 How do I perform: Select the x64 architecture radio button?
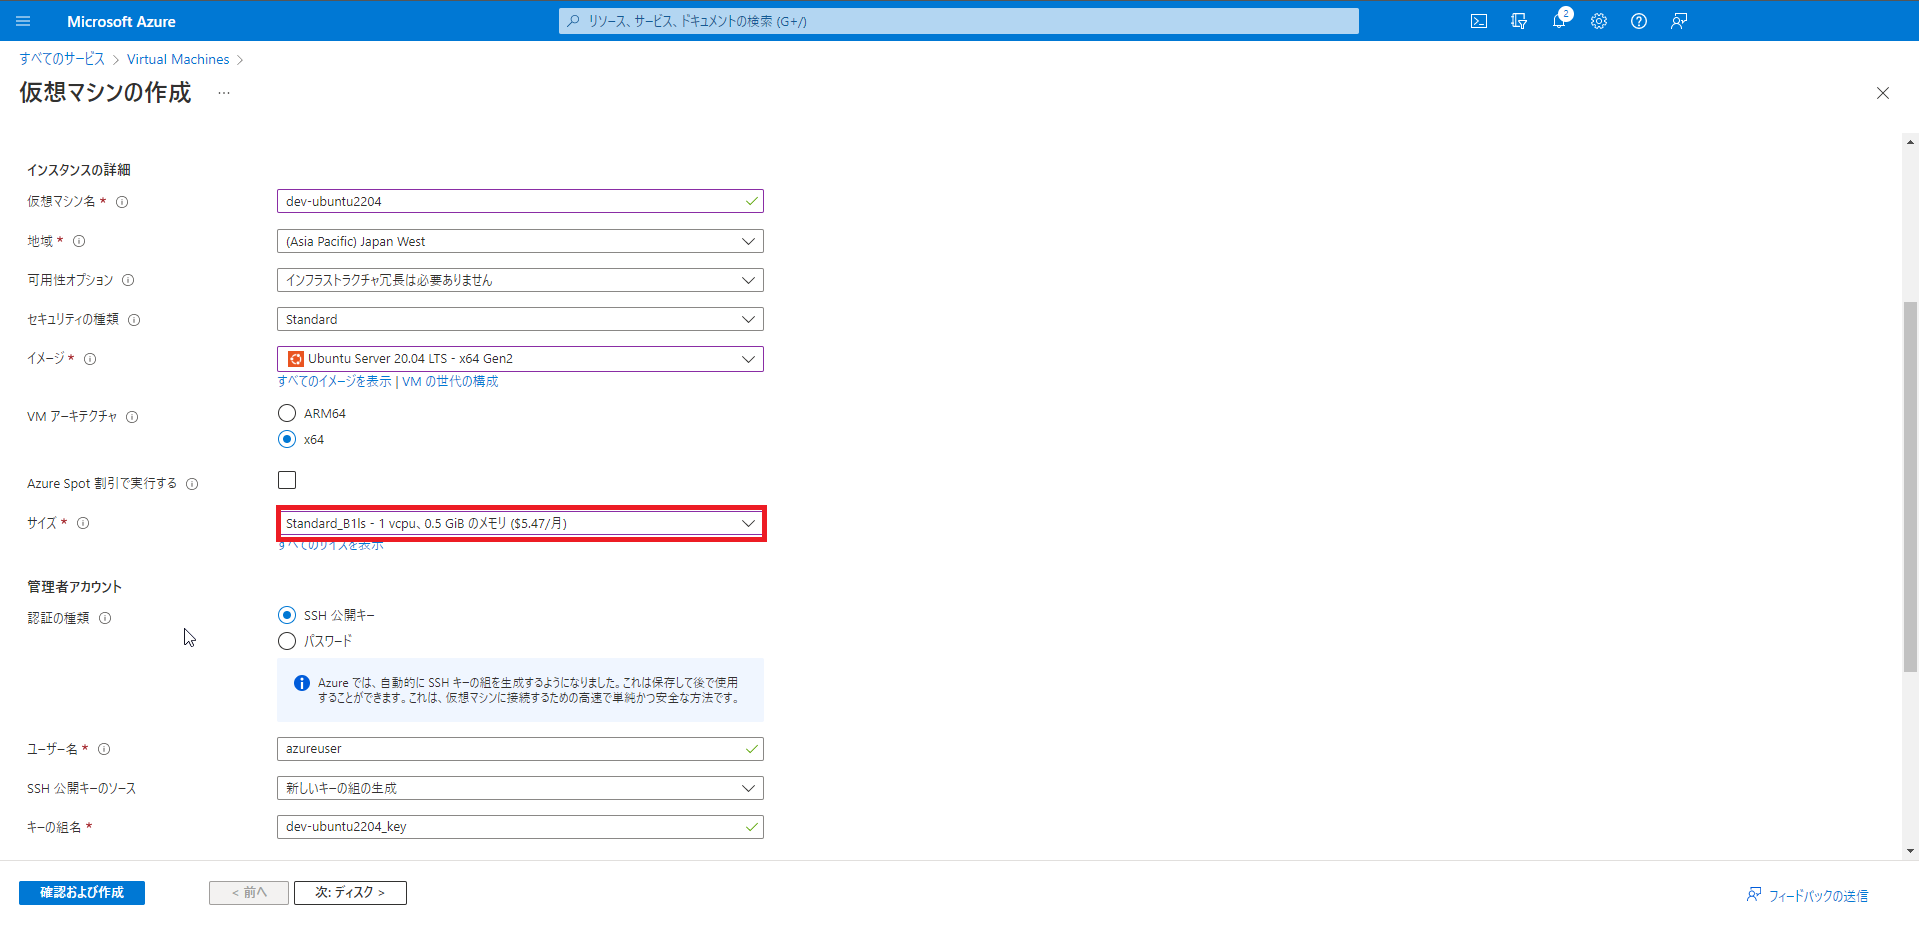(x=287, y=439)
